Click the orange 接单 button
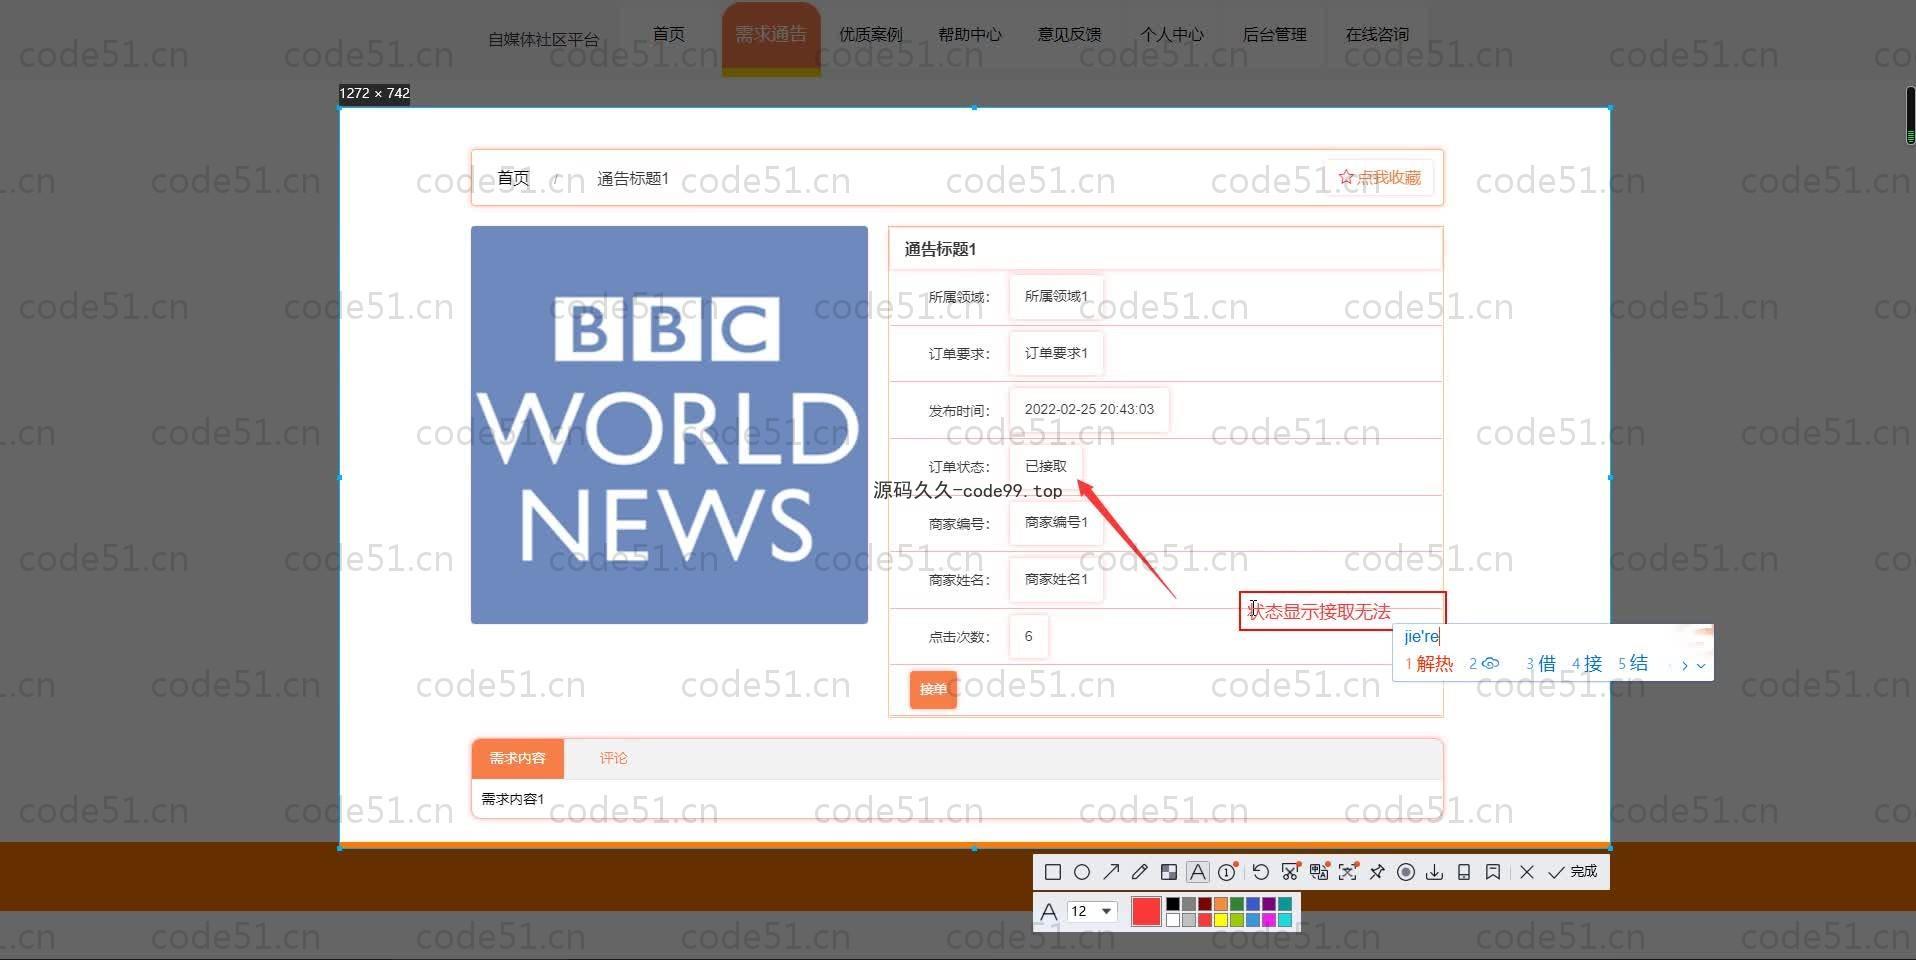1916x960 pixels. pyautogui.click(x=933, y=689)
